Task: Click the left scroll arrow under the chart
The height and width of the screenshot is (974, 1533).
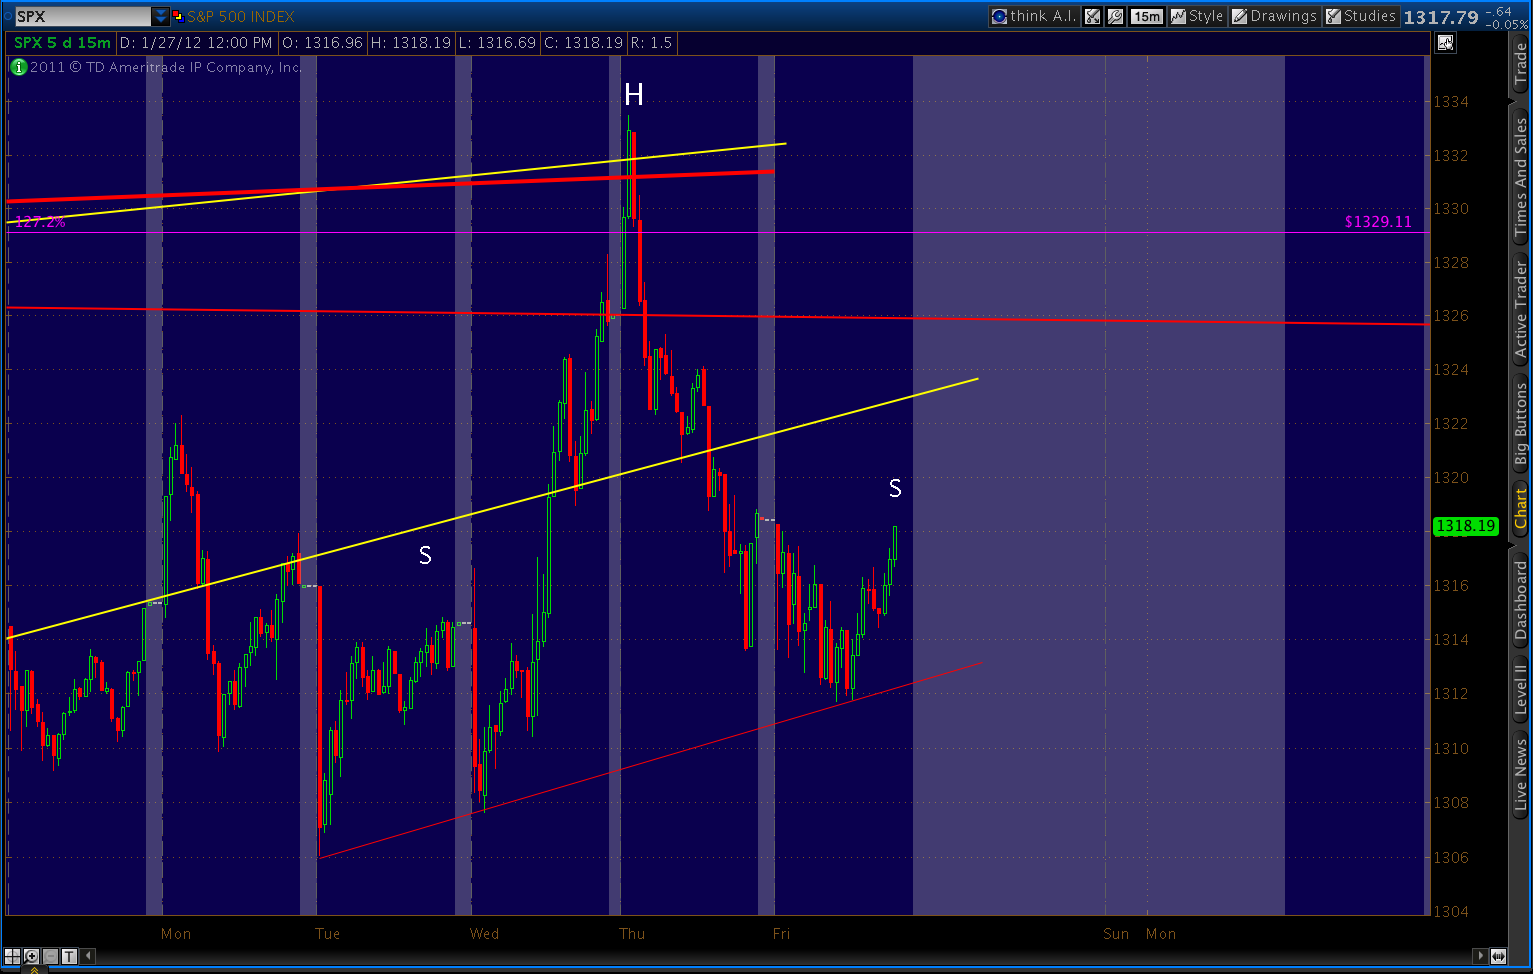Action: pyautogui.click(x=88, y=956)
